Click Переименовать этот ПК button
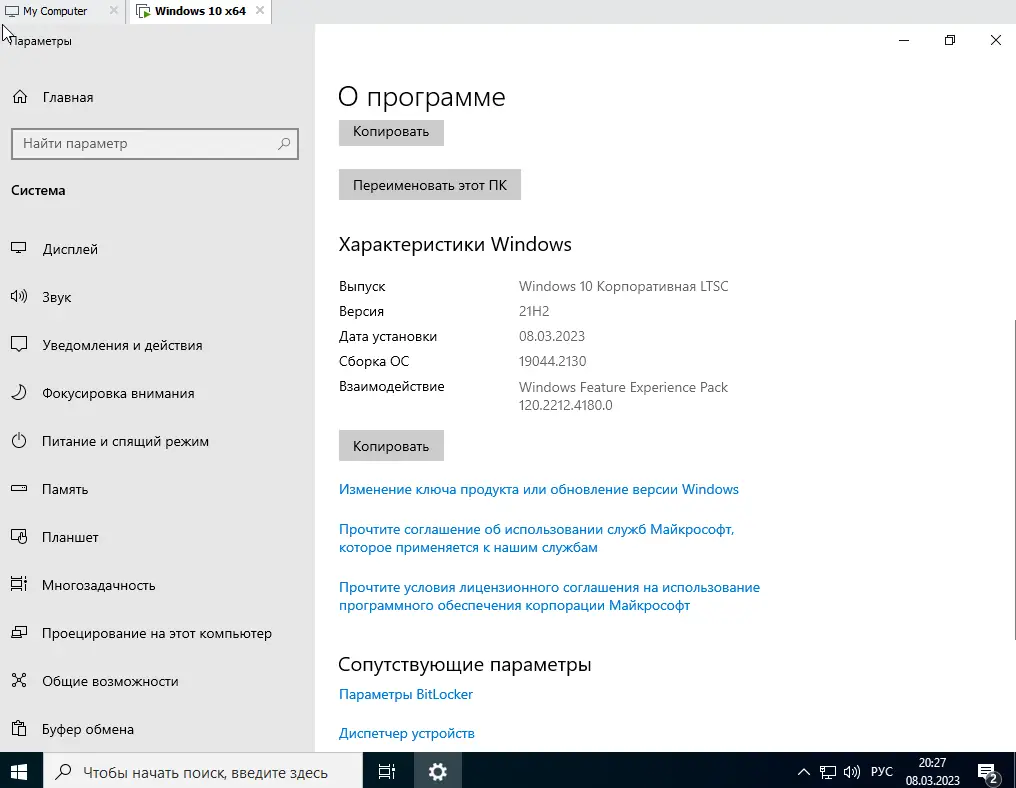 pyautogui.click(x=430, y=185)
